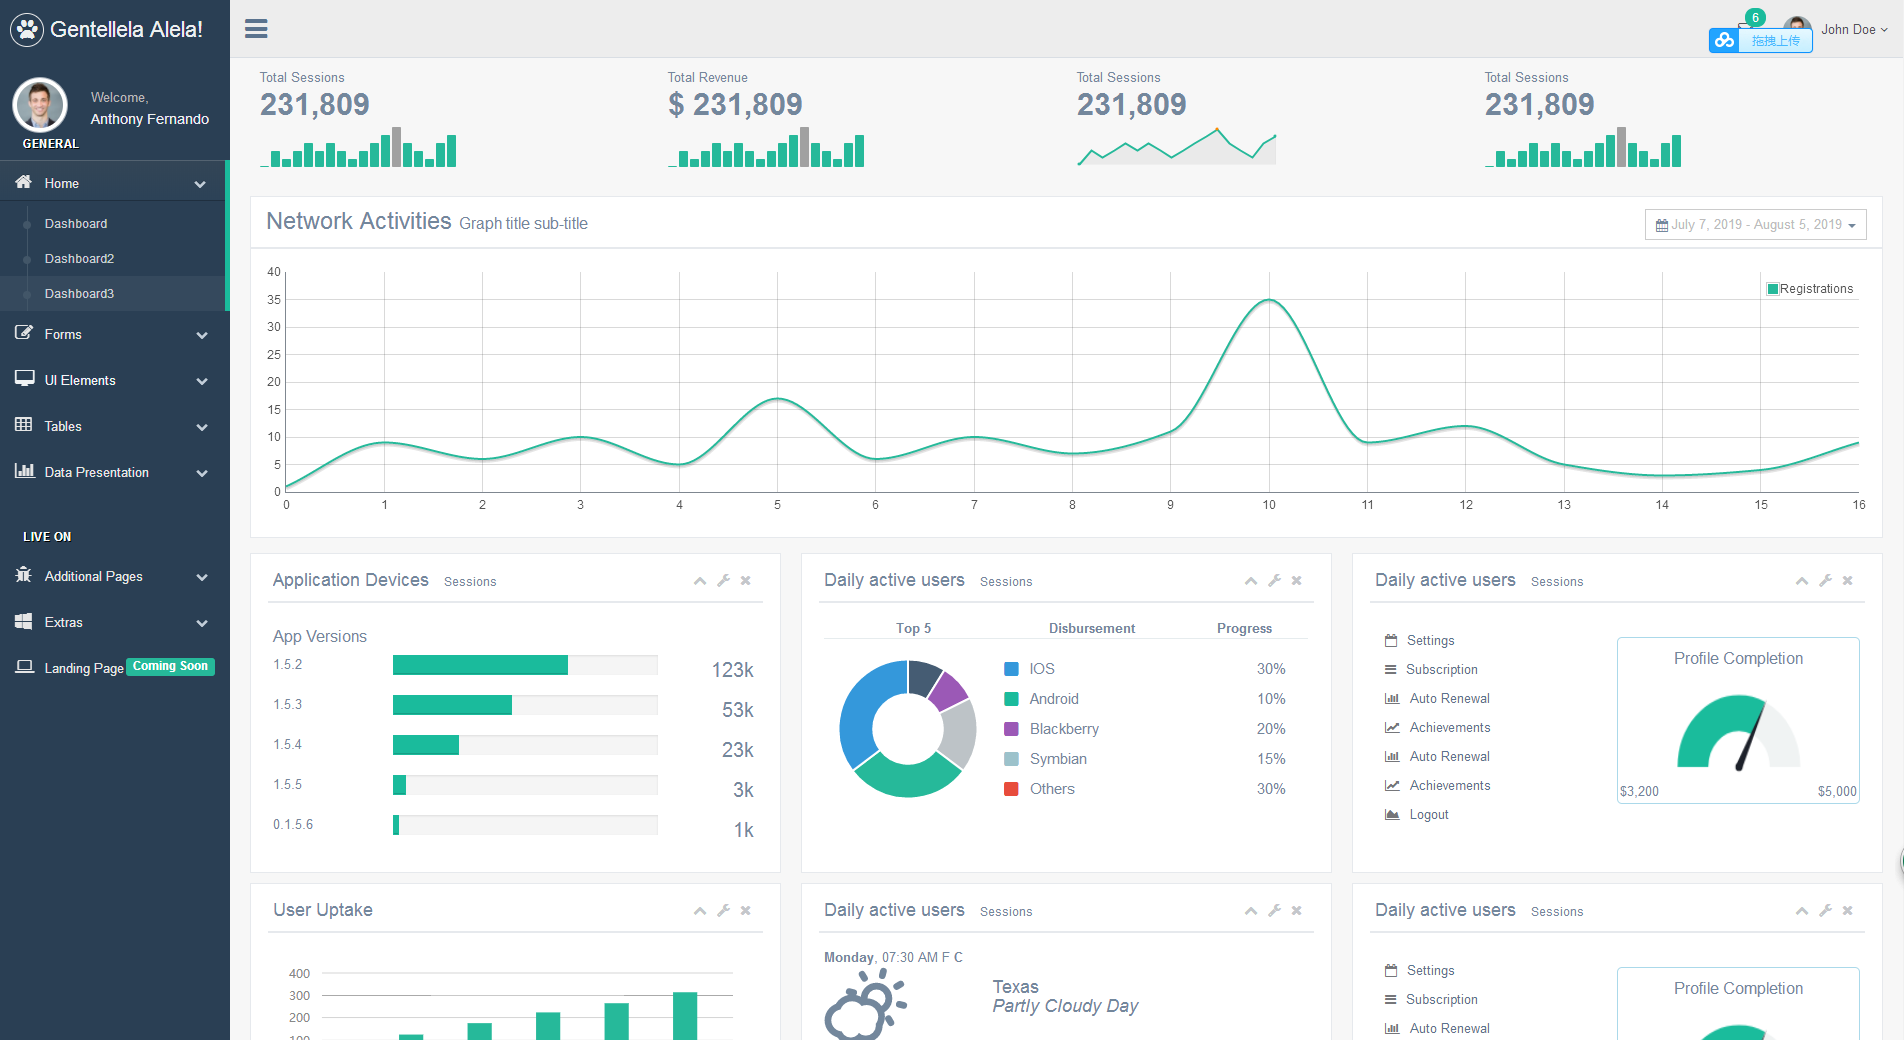Expand the Forms menu chevron
Viewport: 1904px width, 1040px height.
coord(202,335)
